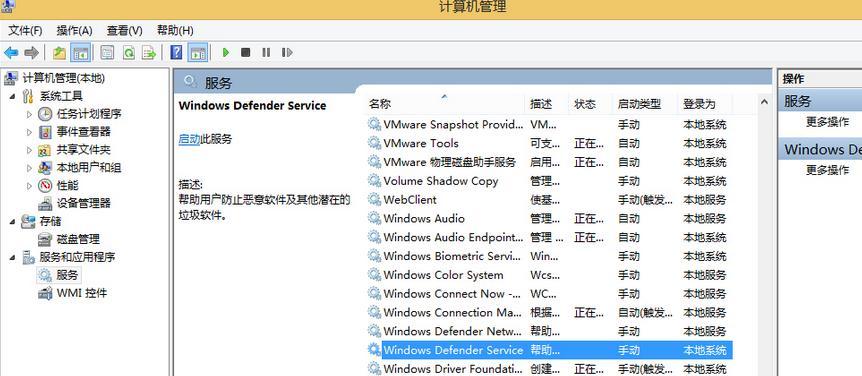
Task: Expand the 本地用户和组 node arrow
Action: 30,168
